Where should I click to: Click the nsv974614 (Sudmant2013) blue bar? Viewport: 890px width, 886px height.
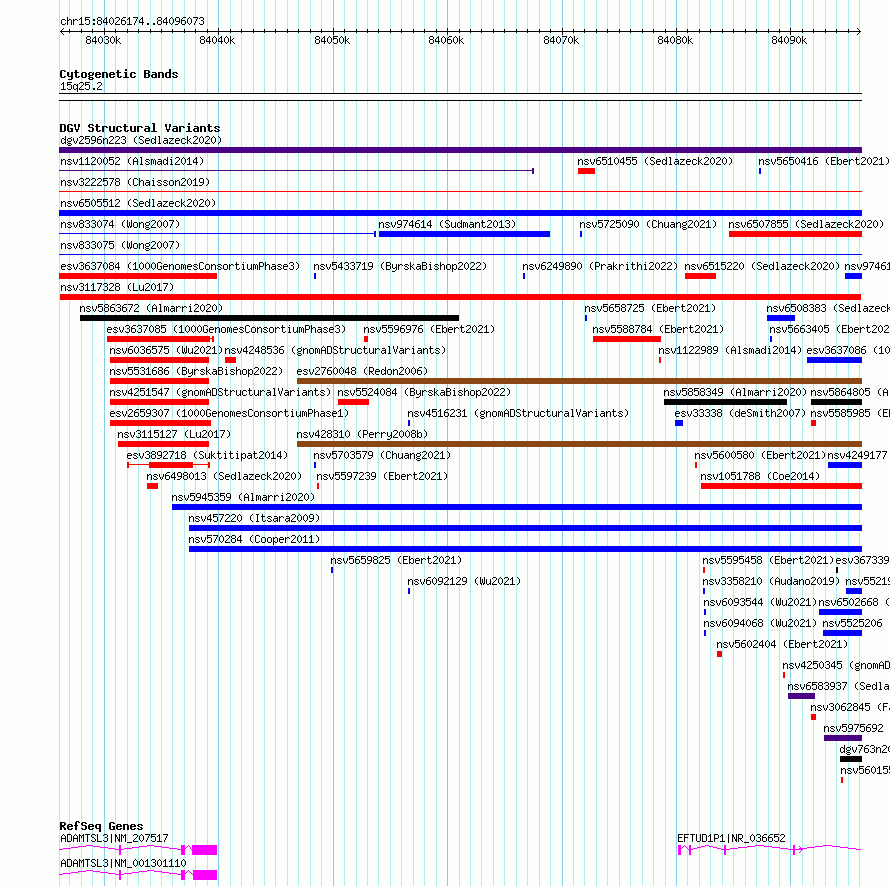(x=464, y=234)
